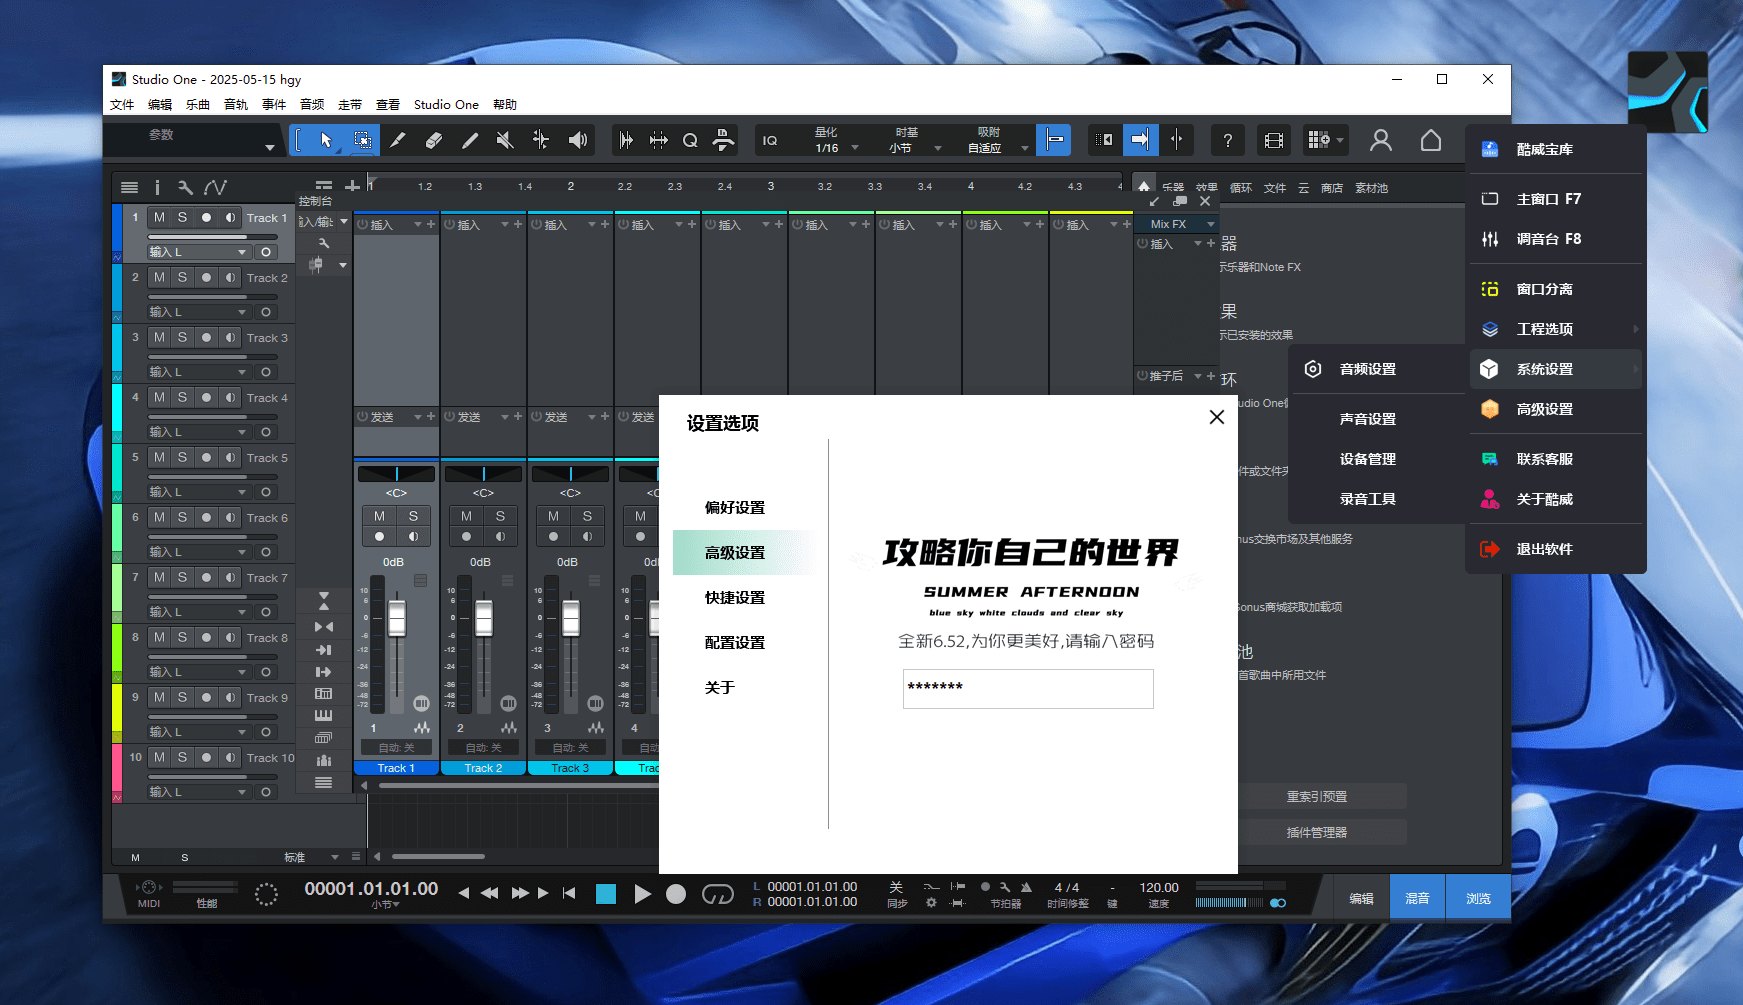Switch to 浏览 view button
The width and height of the screenshot is (1743, 1005).
coord(1479,898)
